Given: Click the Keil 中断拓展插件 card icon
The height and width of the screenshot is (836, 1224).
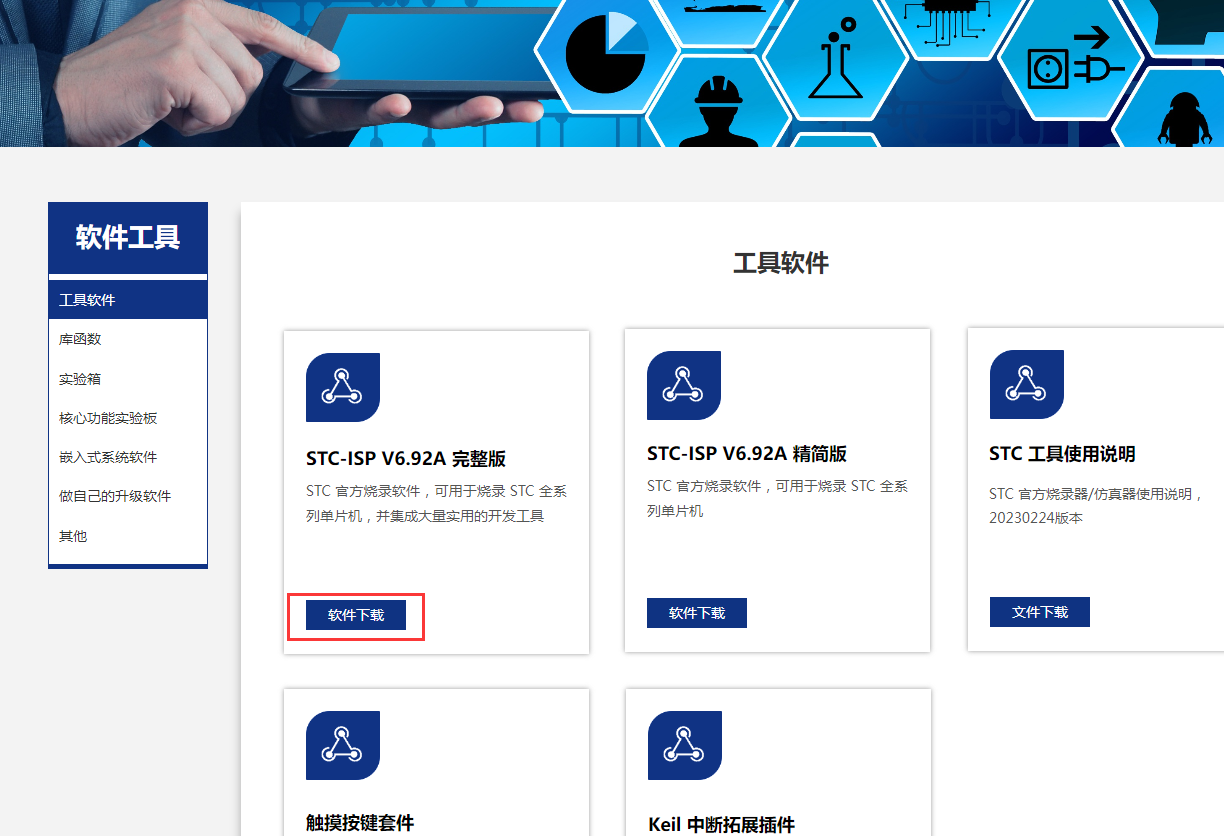Looking at the screenshot, I should [x=685, y=745].
